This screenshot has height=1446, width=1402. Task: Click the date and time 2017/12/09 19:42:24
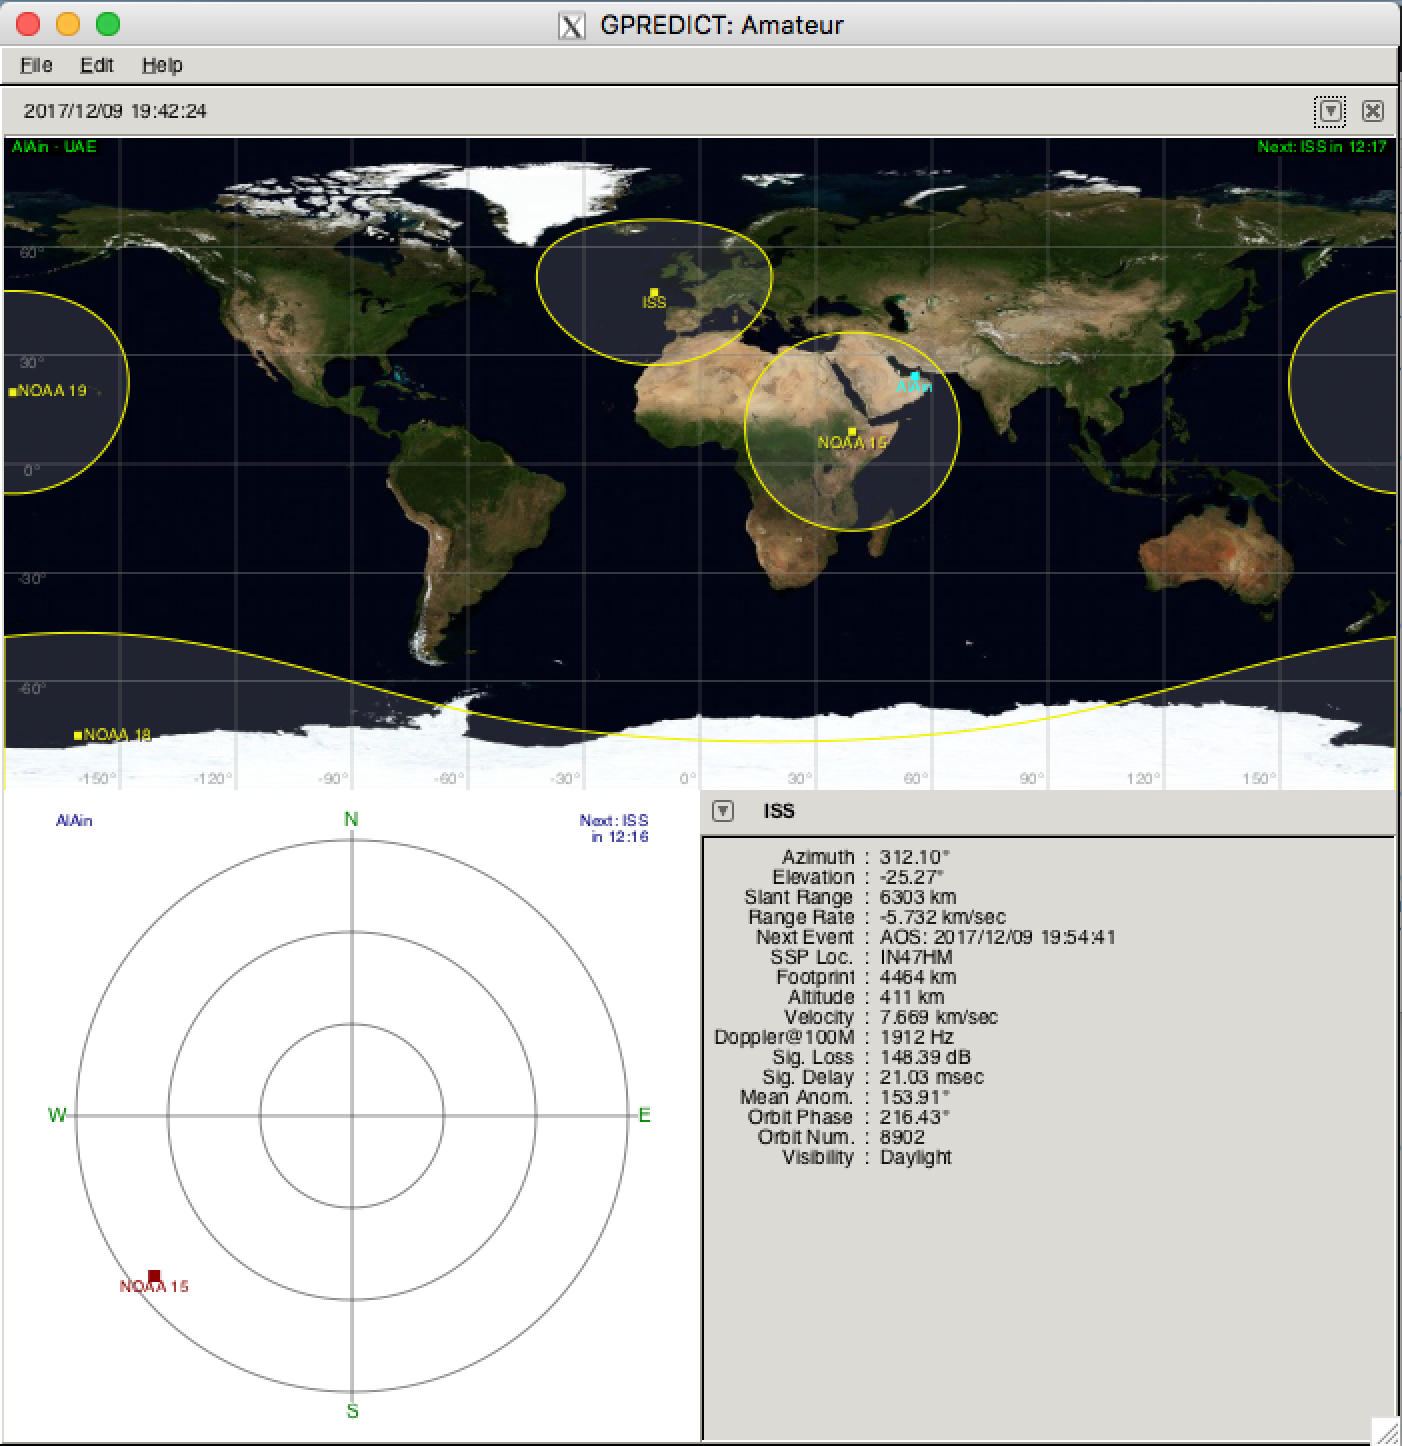click(x=115, y=111)
